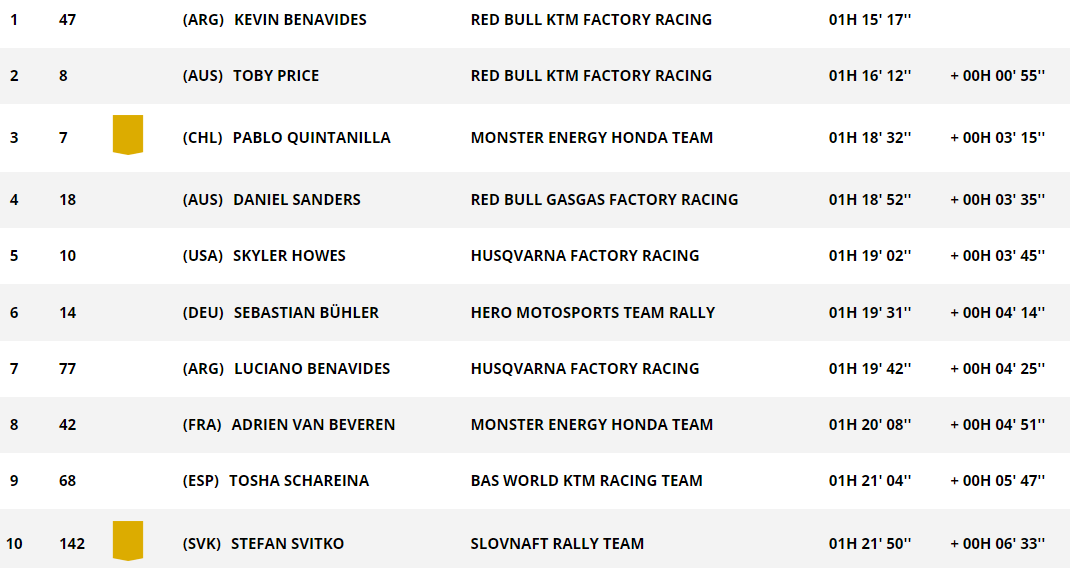Screen dimensions: 1070x568
Task: Open Toby Price's rider entry
Action: click(276, 76)
